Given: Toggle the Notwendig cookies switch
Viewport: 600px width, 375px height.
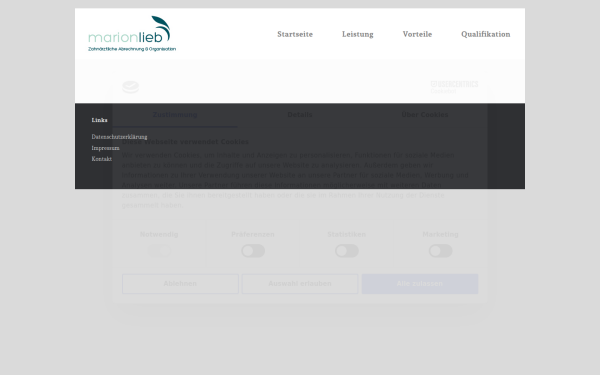Looking at the screenshot, I should coord(159,251).
